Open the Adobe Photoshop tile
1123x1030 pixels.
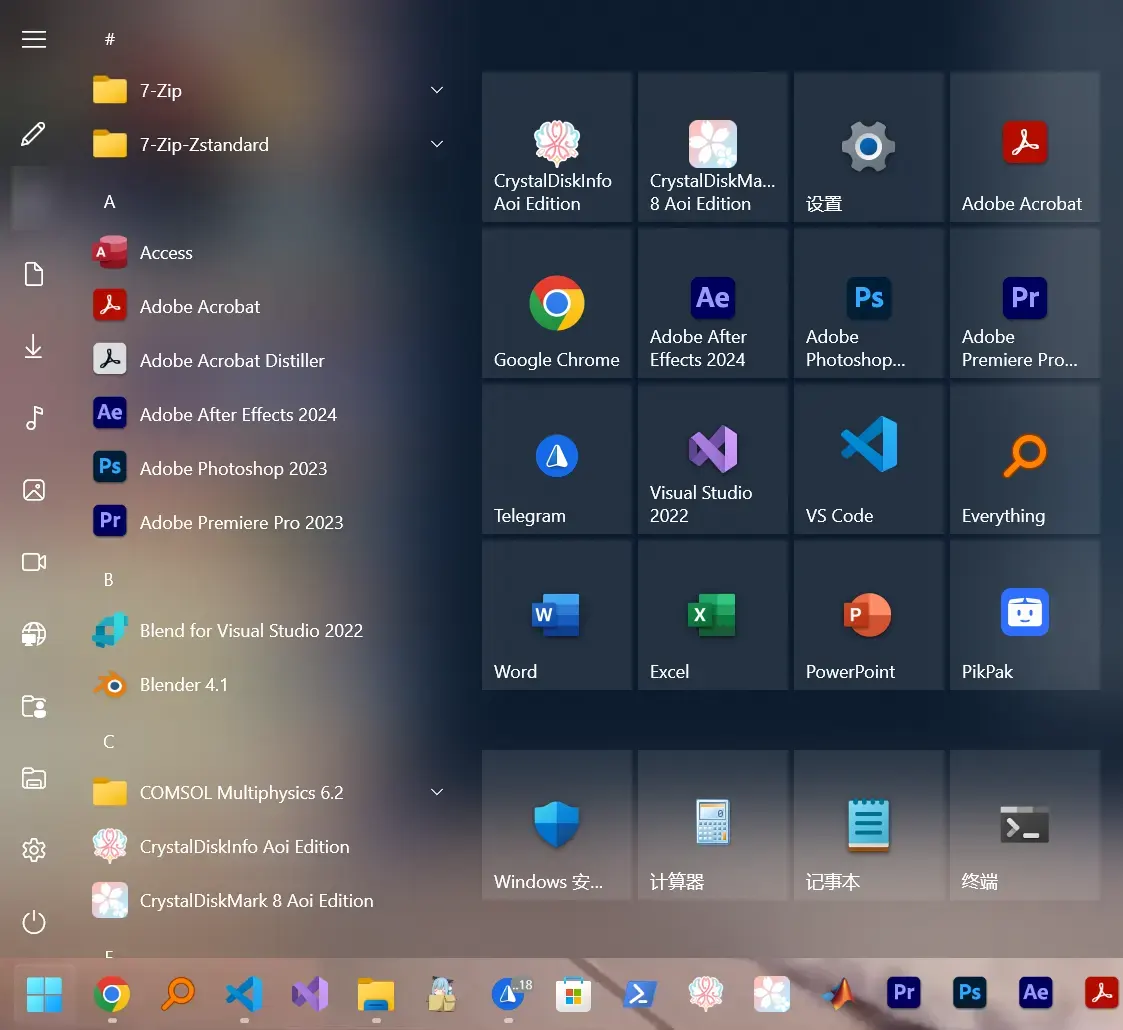point(868,303)
